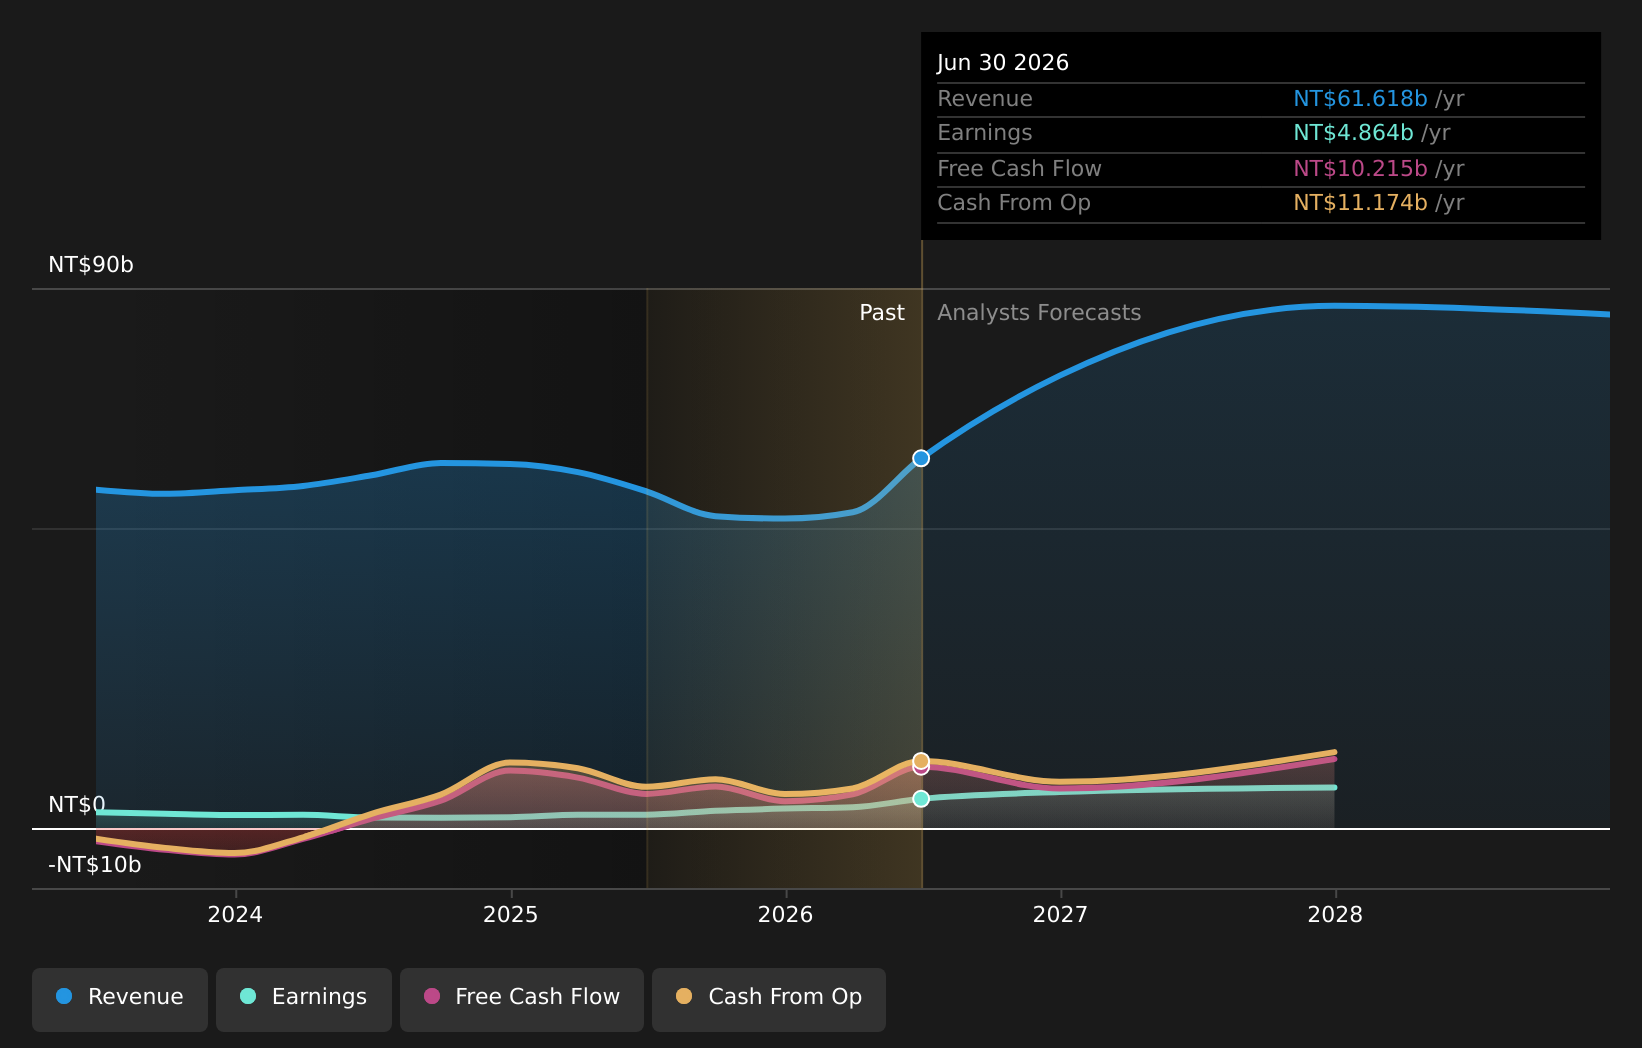The height and width of the screenshot is (1048, 1642).
Task: Click the Jun 30 2026 tooltip date
Action: [1003, 63]
